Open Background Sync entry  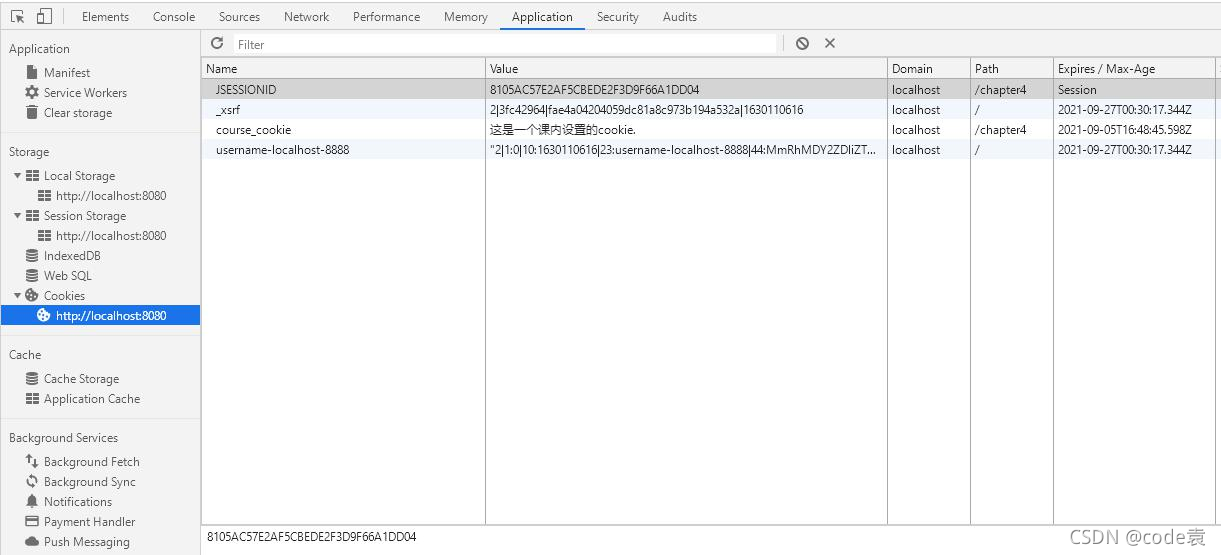point(89,482)
